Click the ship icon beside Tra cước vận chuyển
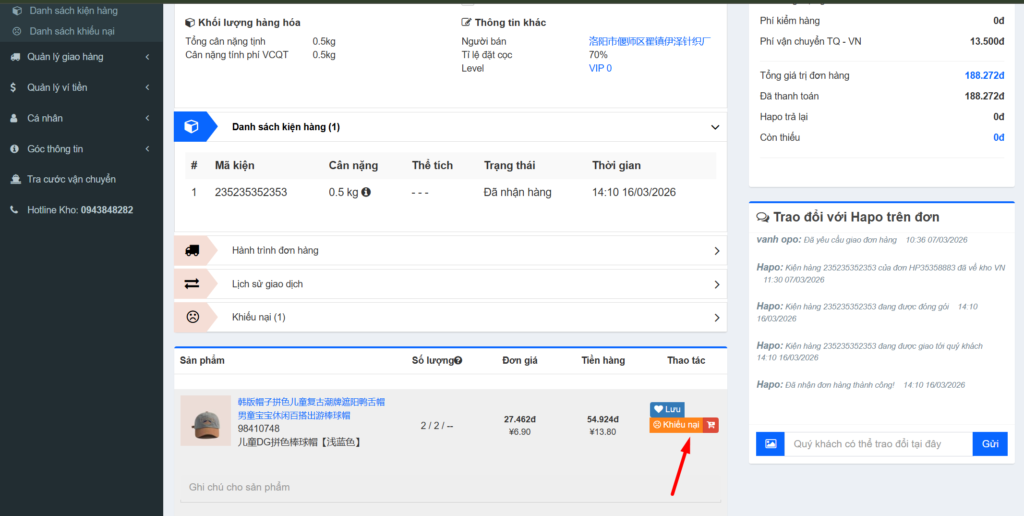1024x516 pixels. 14,179
